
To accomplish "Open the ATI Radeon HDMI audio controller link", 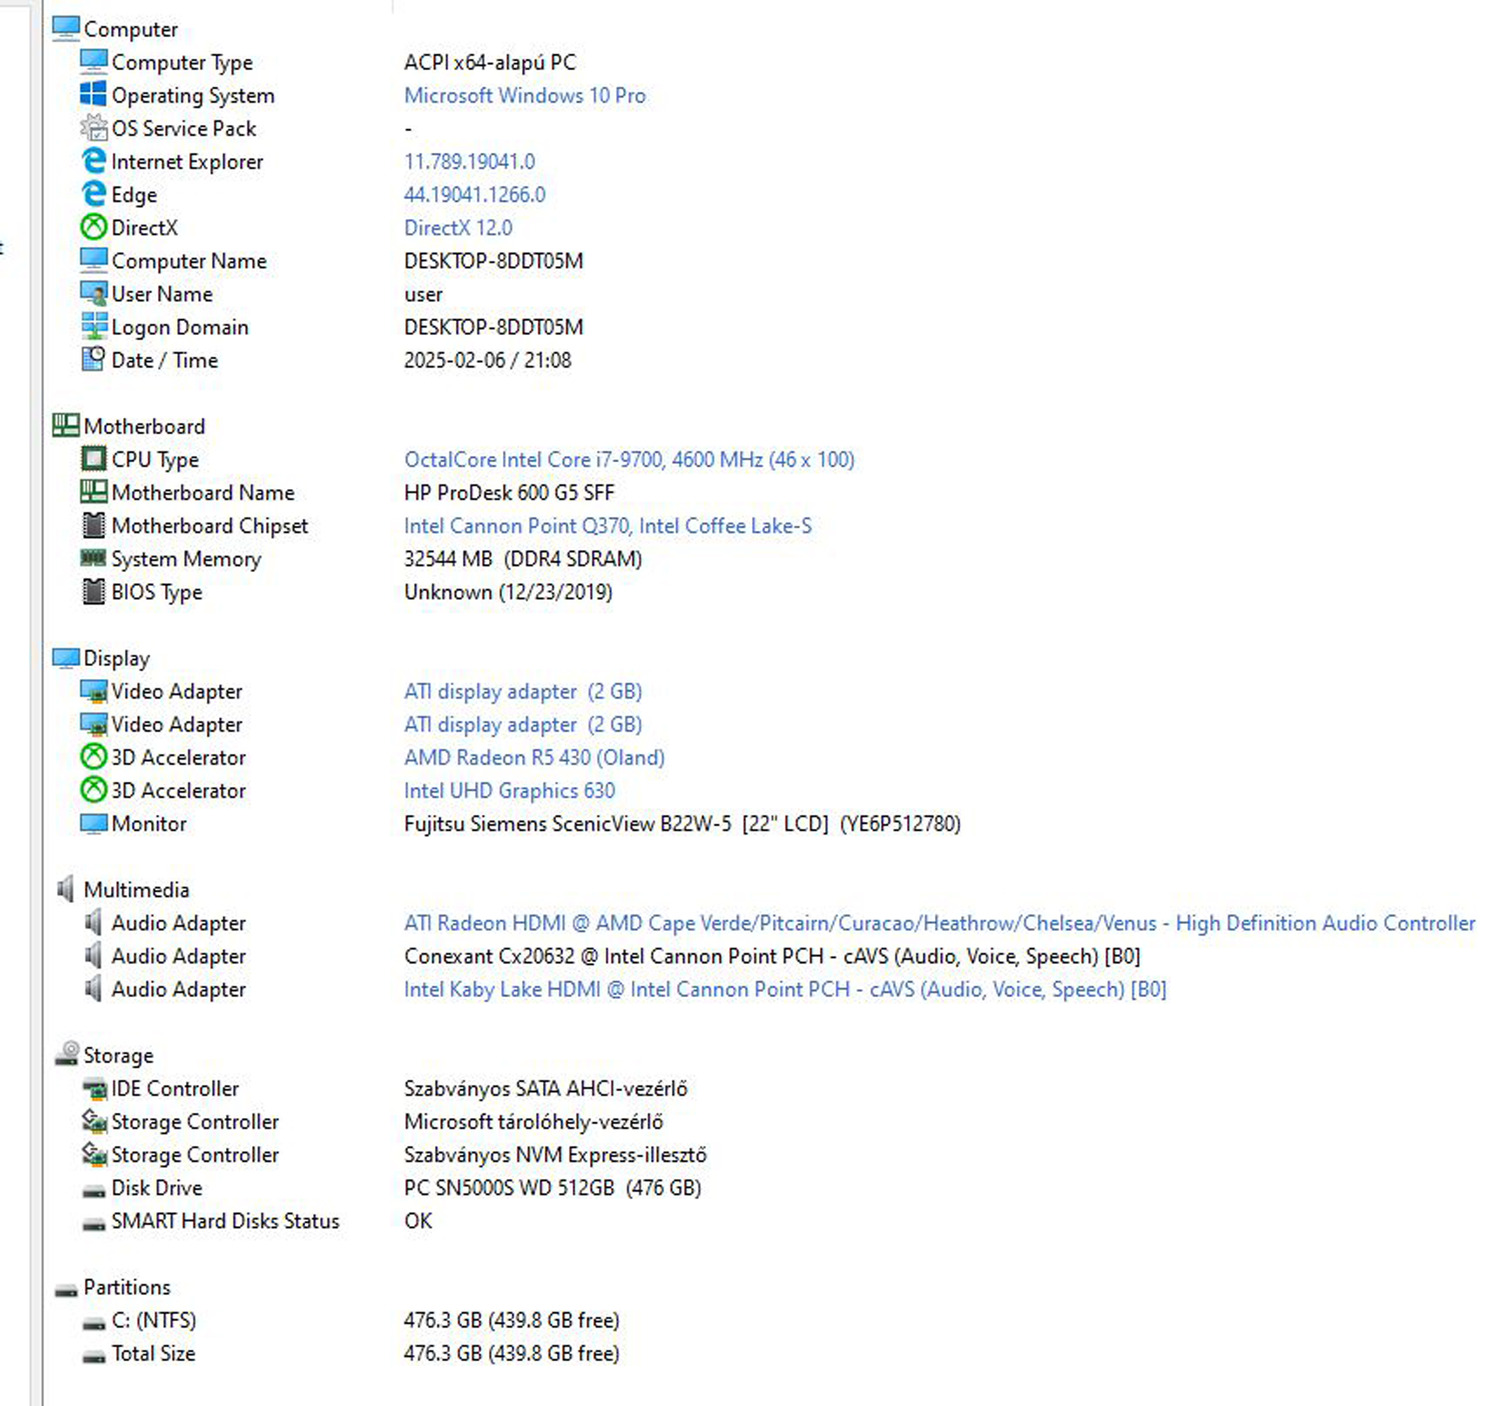I will (940, 922).
